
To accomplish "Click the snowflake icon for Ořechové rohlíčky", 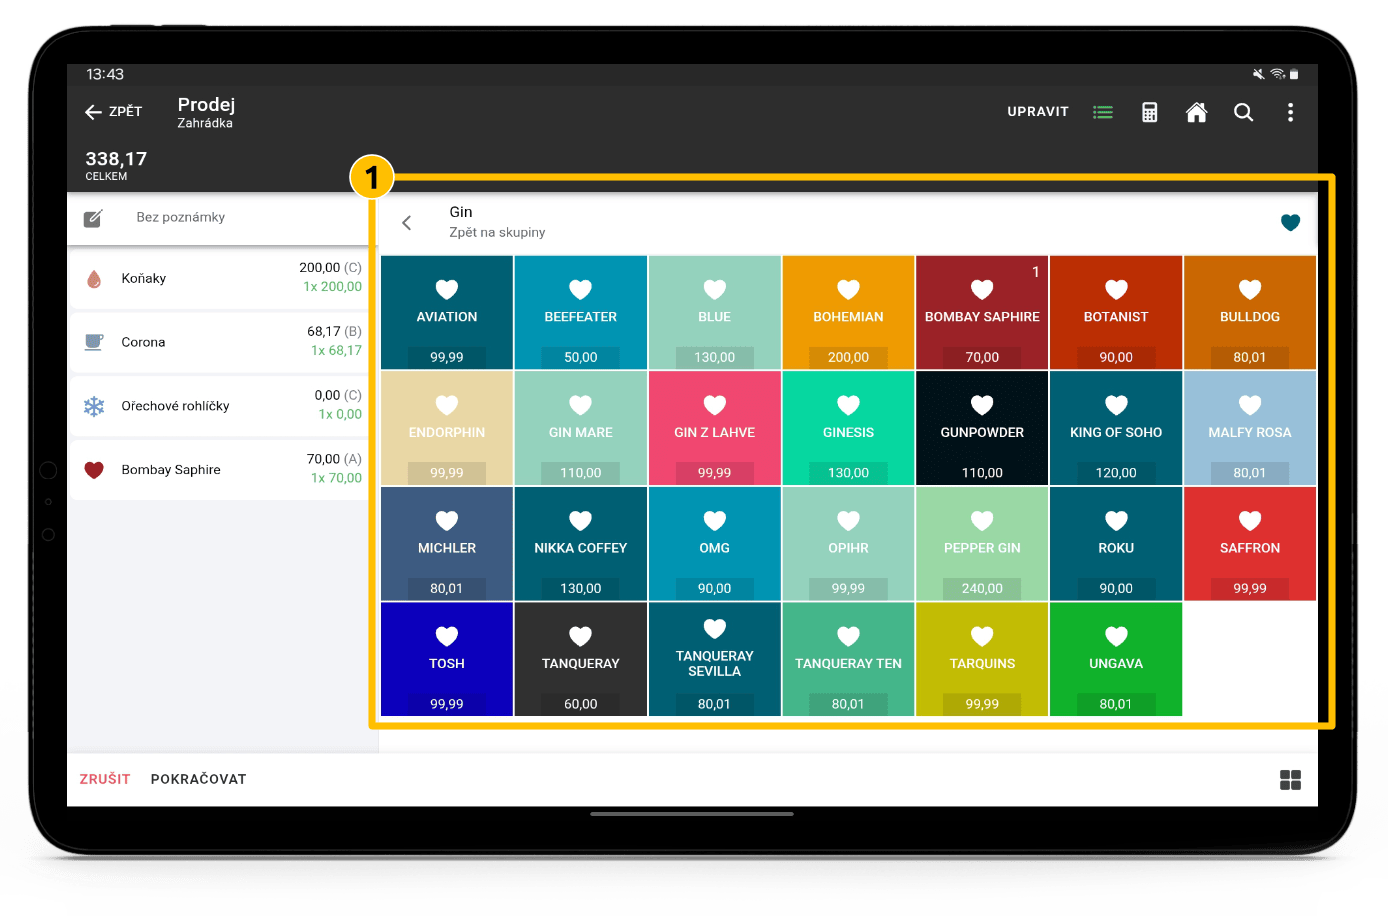I will pyautogui.click(x=94, y=406).
